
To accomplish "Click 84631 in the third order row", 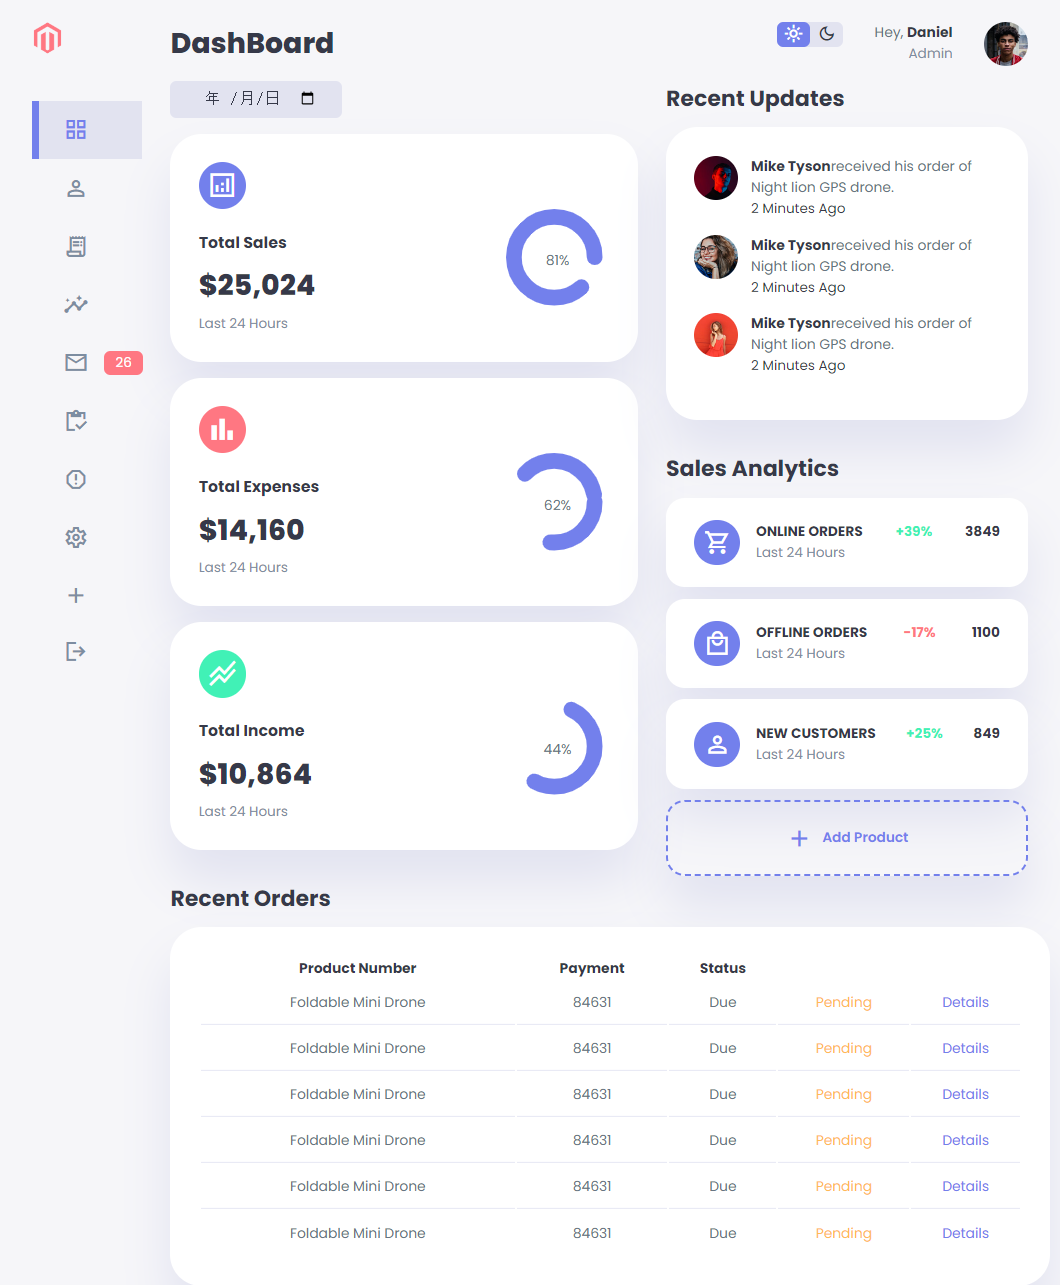I will coord(592,1094).
